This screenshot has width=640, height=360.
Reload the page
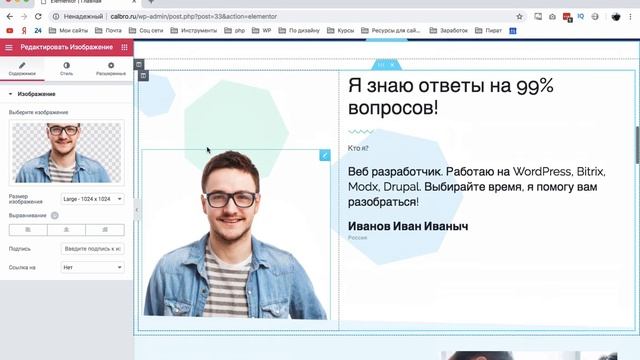(x=38, y=17)
